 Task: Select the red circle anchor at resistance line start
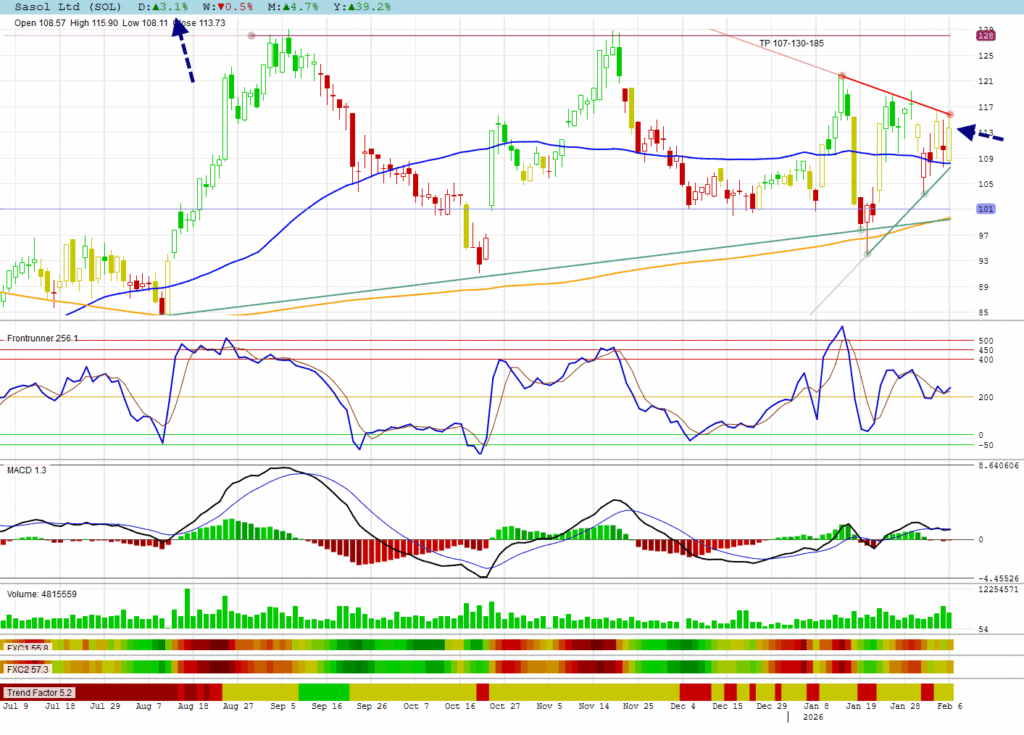[x=251, y=35]
